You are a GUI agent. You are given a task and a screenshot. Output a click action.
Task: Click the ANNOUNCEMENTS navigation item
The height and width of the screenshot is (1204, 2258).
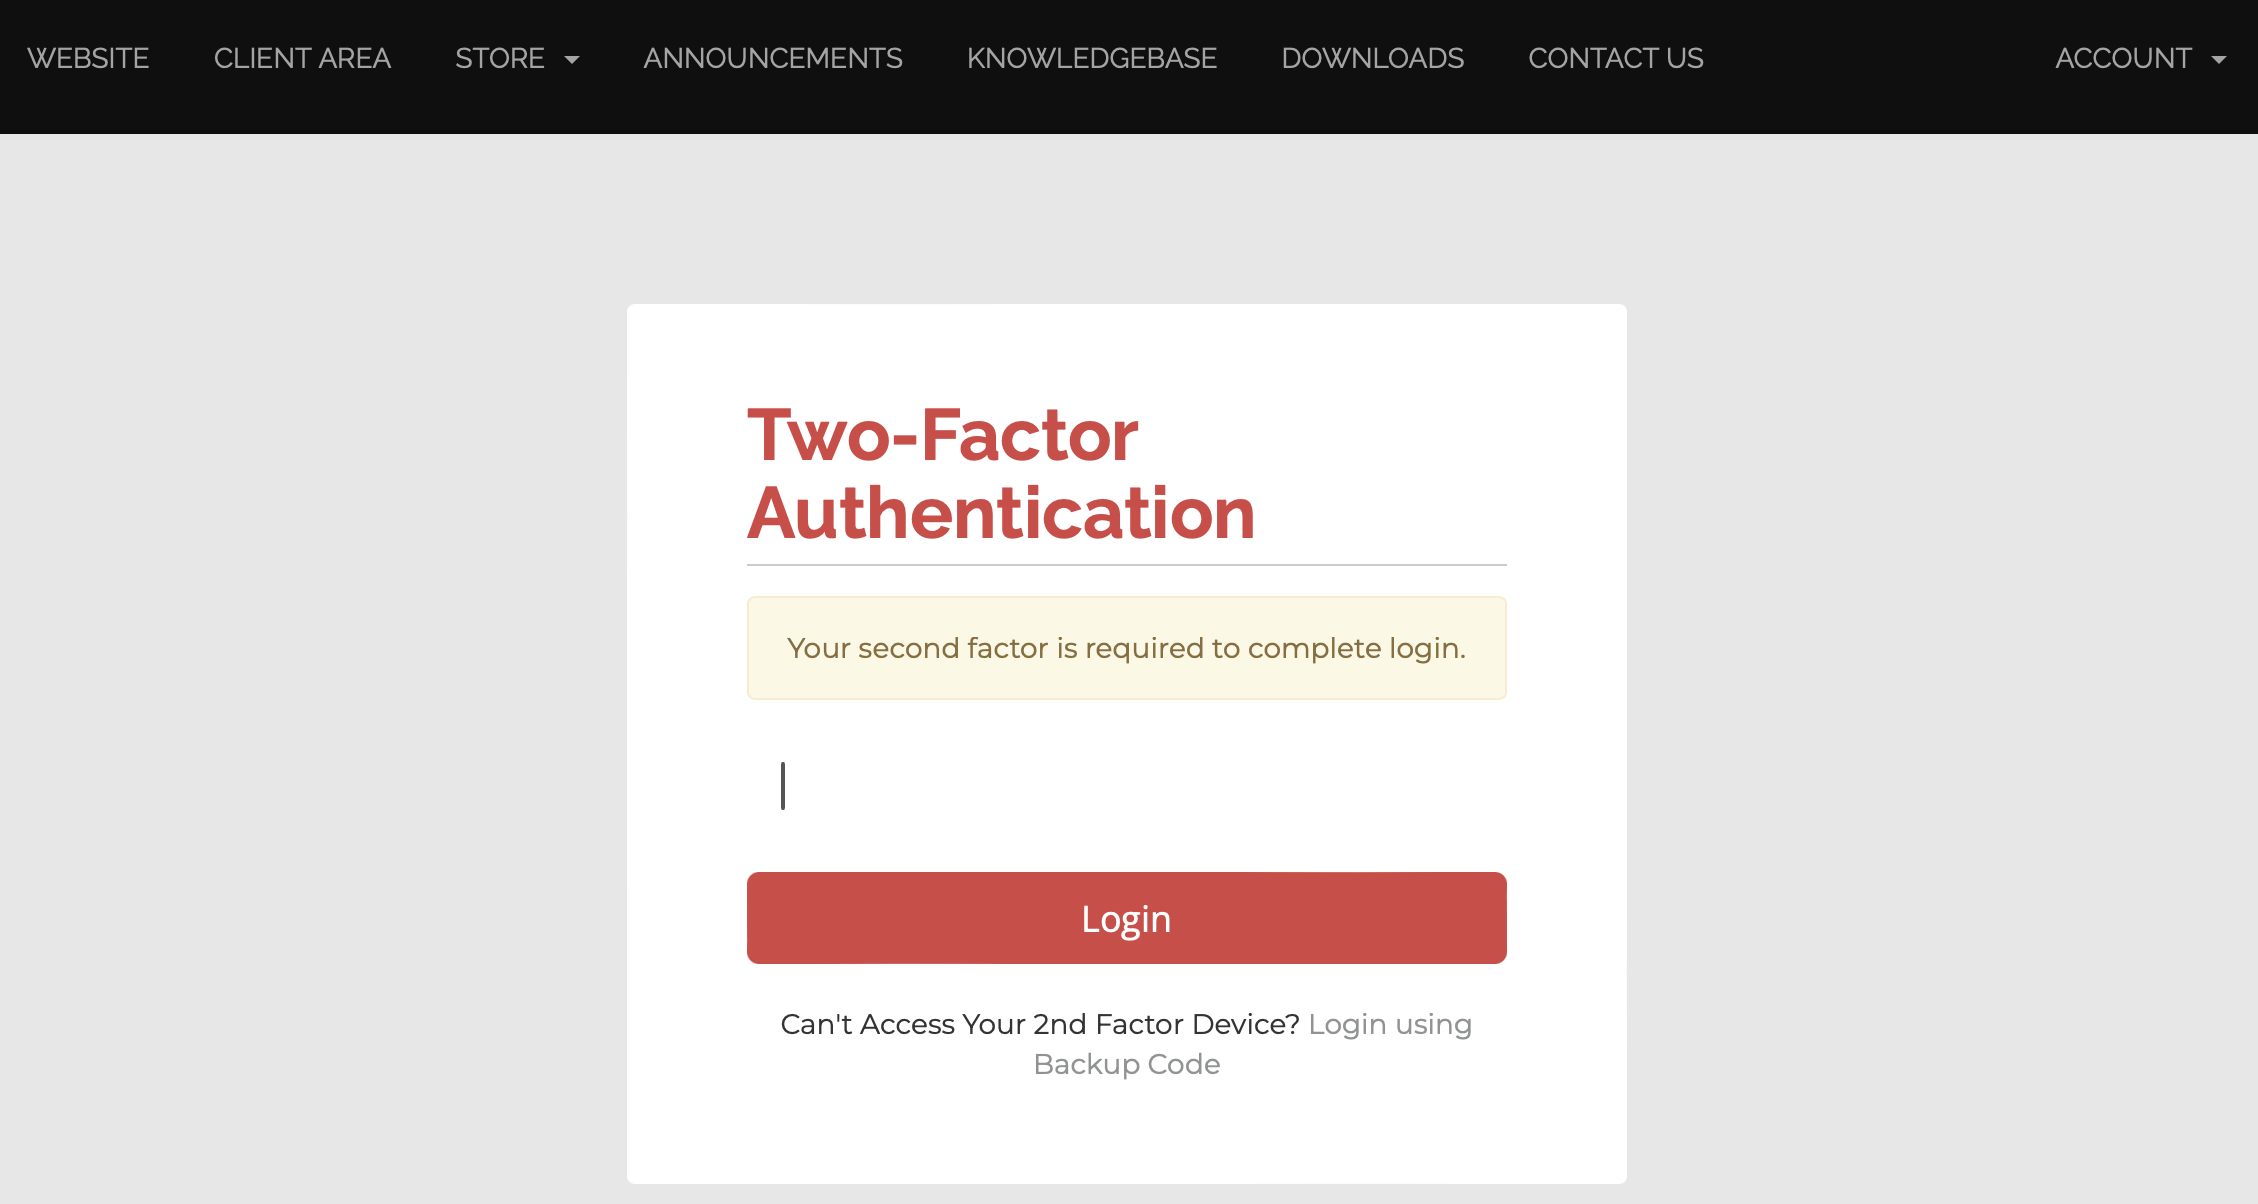tap(772, 58)
